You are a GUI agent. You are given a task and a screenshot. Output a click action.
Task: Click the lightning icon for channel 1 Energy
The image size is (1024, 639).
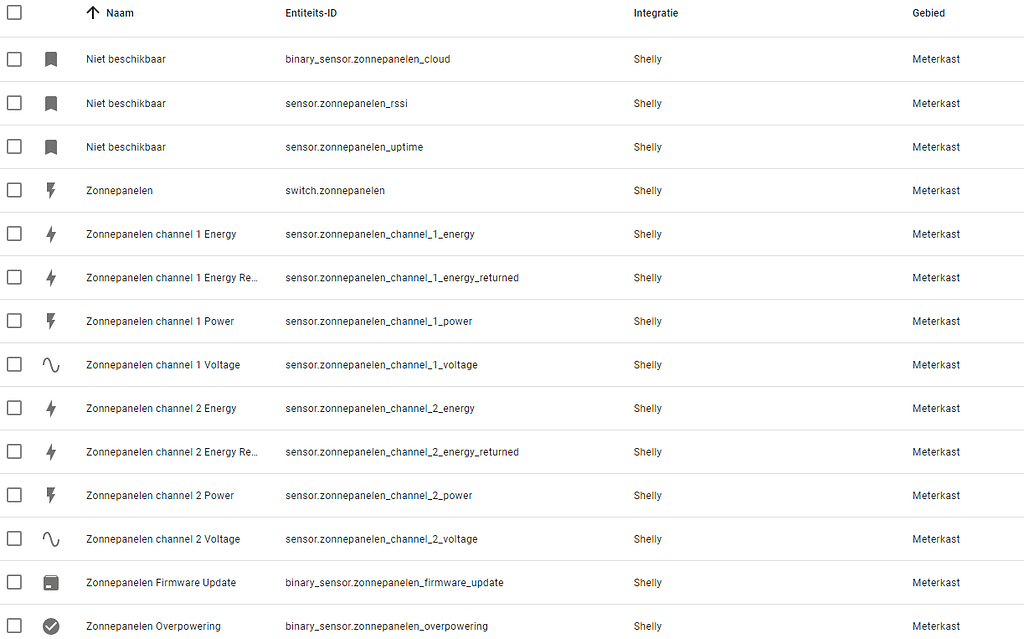click(x=51, y=234)
